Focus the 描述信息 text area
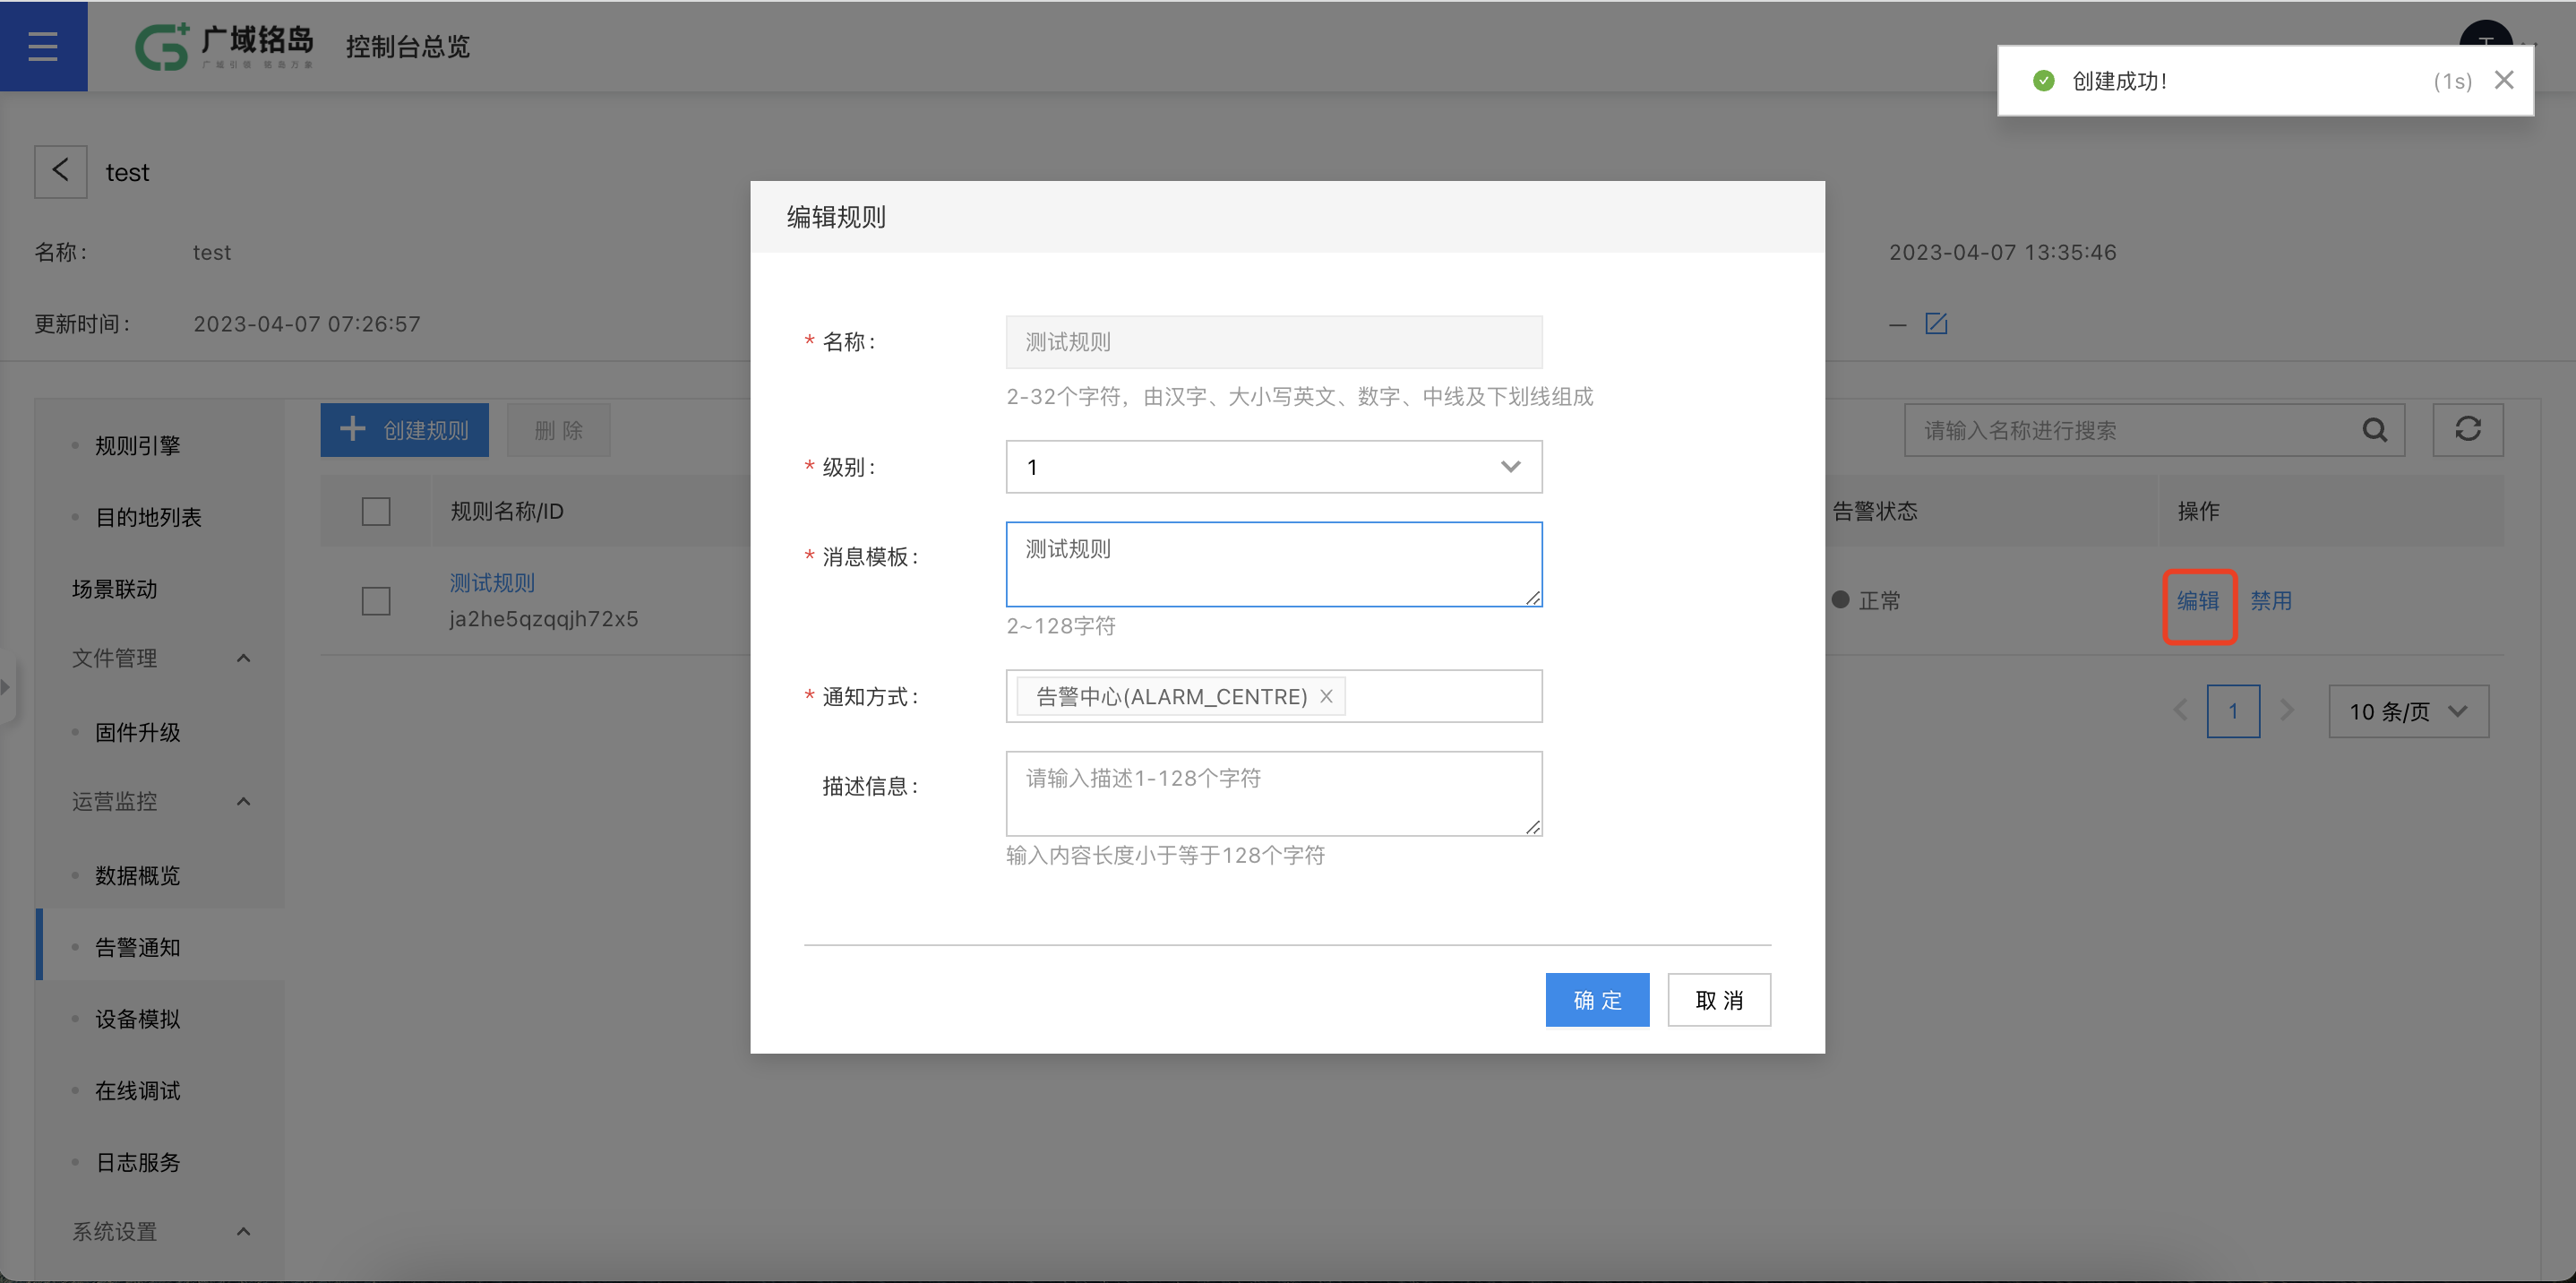This screenshot has height=1283, width=2576. click(1273, 794)
